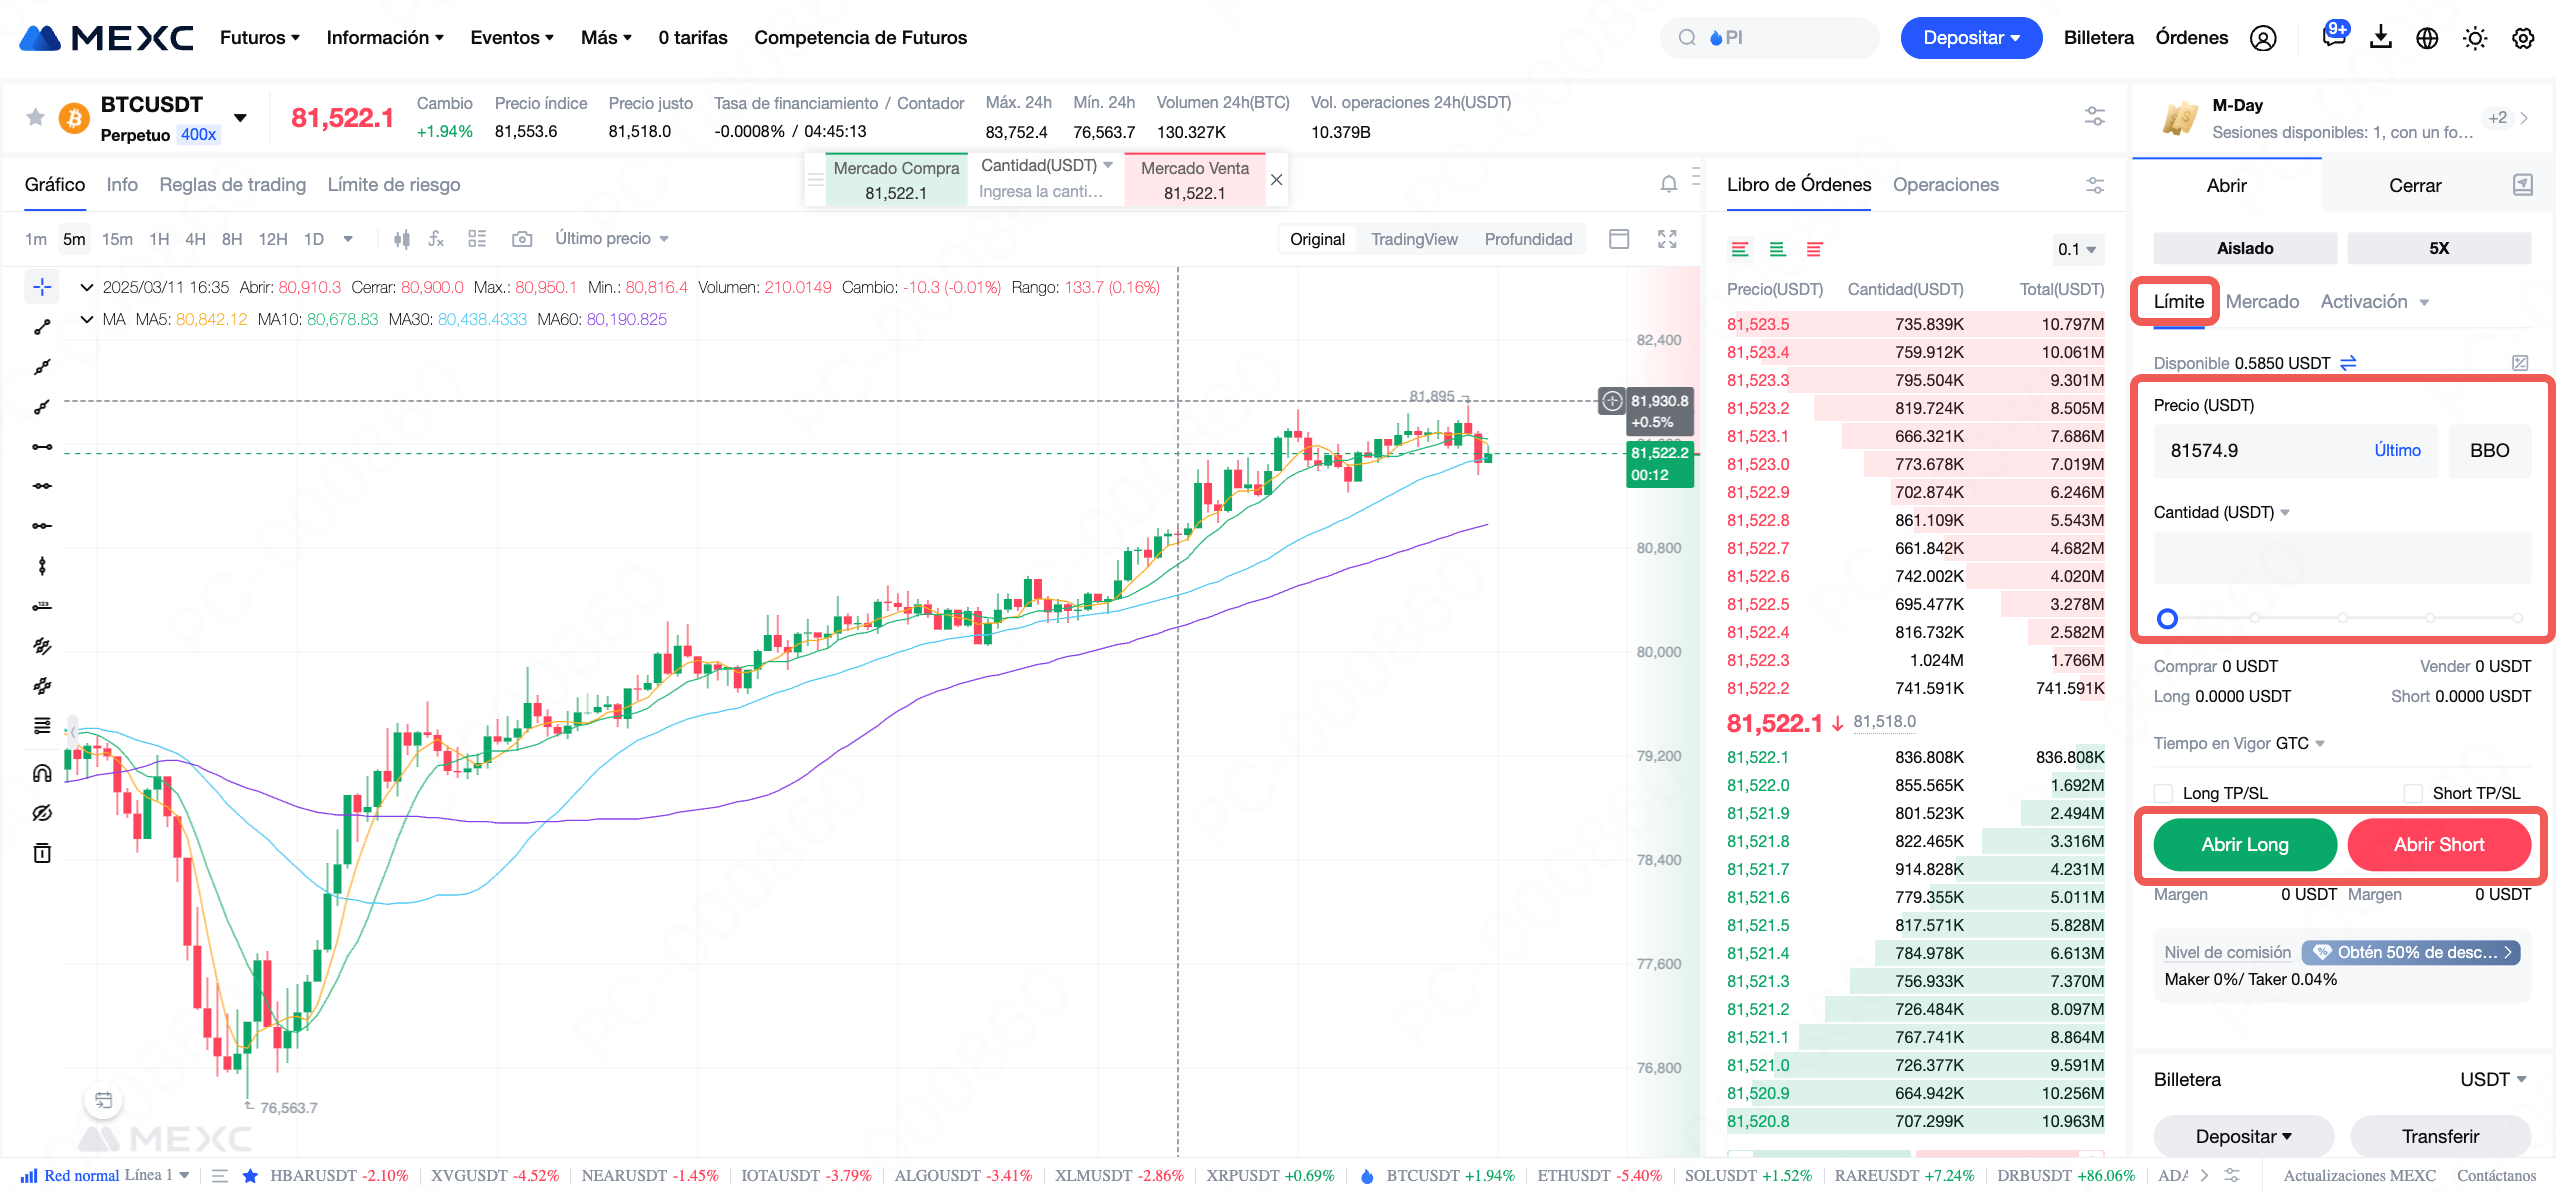2556x1192 pixels.
Task: Delete drawings with trash icon
Action: pos(42,853)
